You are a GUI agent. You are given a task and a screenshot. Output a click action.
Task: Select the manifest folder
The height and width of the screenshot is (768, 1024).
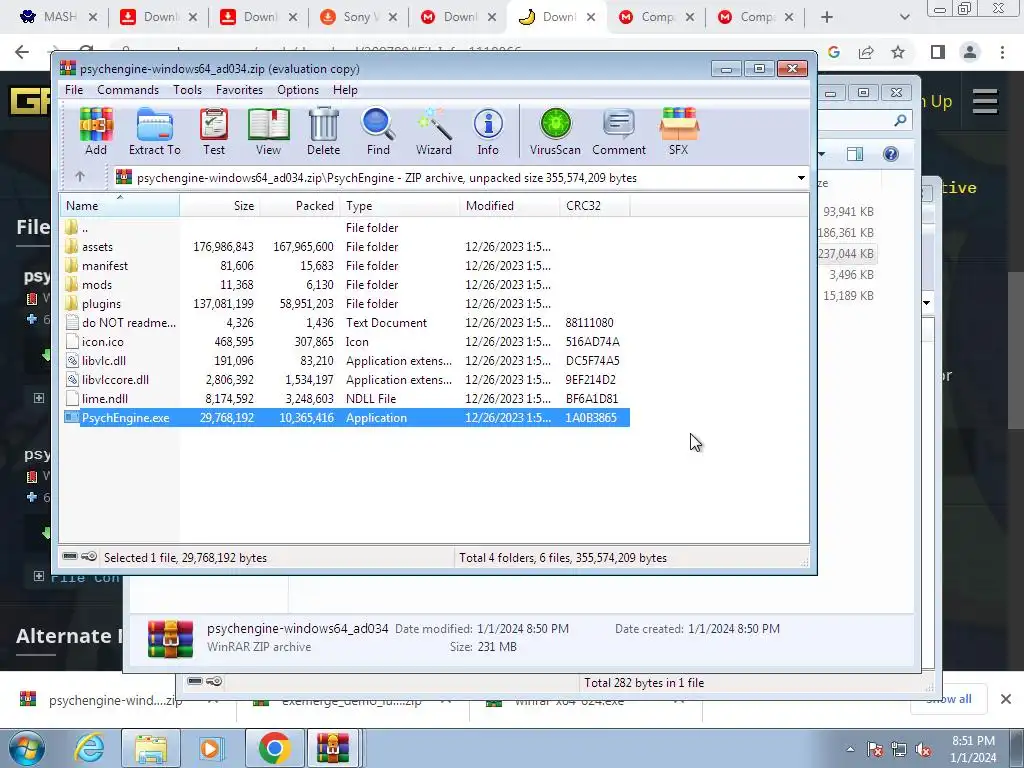(x=346, y=266)
